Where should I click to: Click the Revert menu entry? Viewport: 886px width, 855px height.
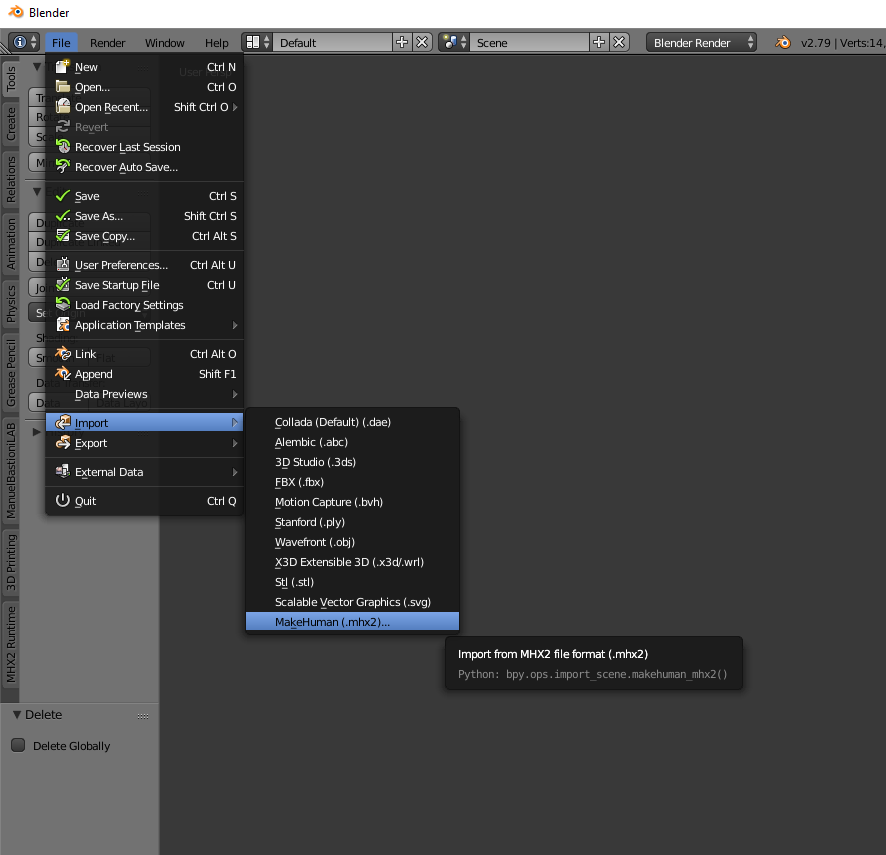click(144, 127)
